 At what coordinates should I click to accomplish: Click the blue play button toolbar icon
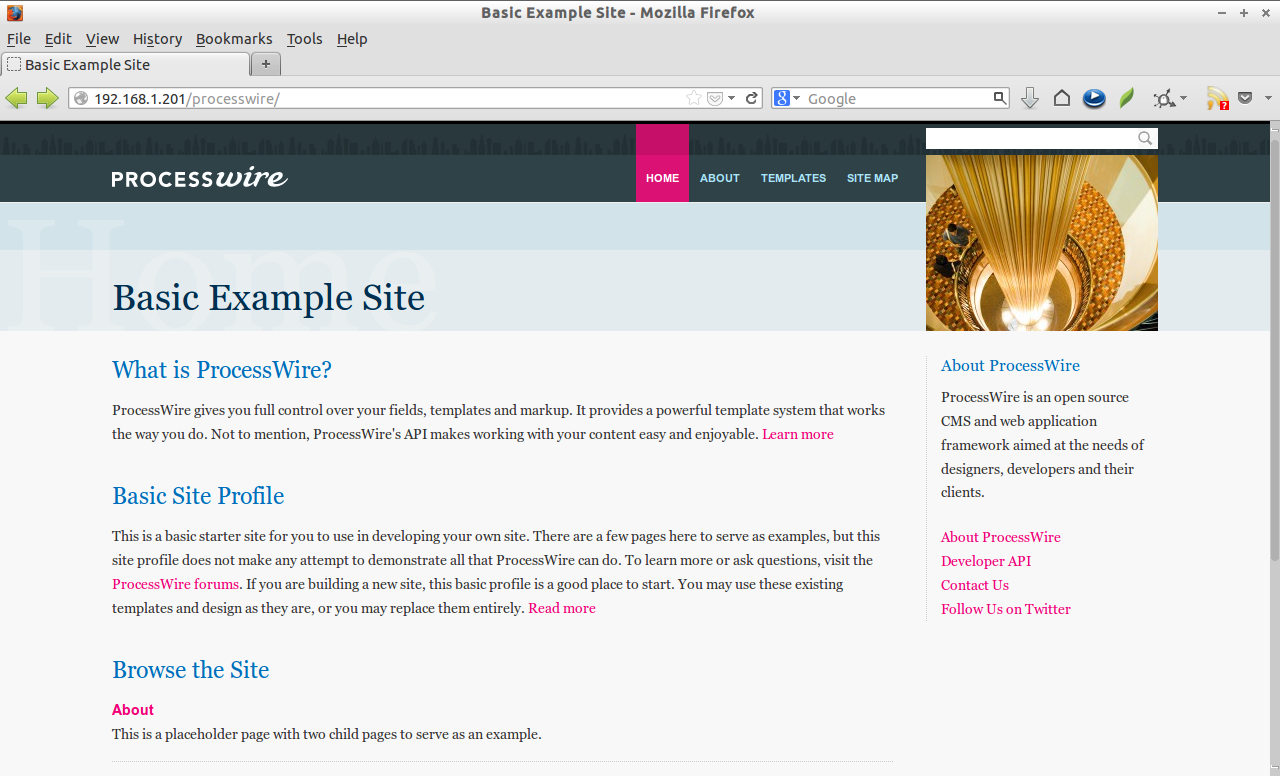tap(1094, 98)
